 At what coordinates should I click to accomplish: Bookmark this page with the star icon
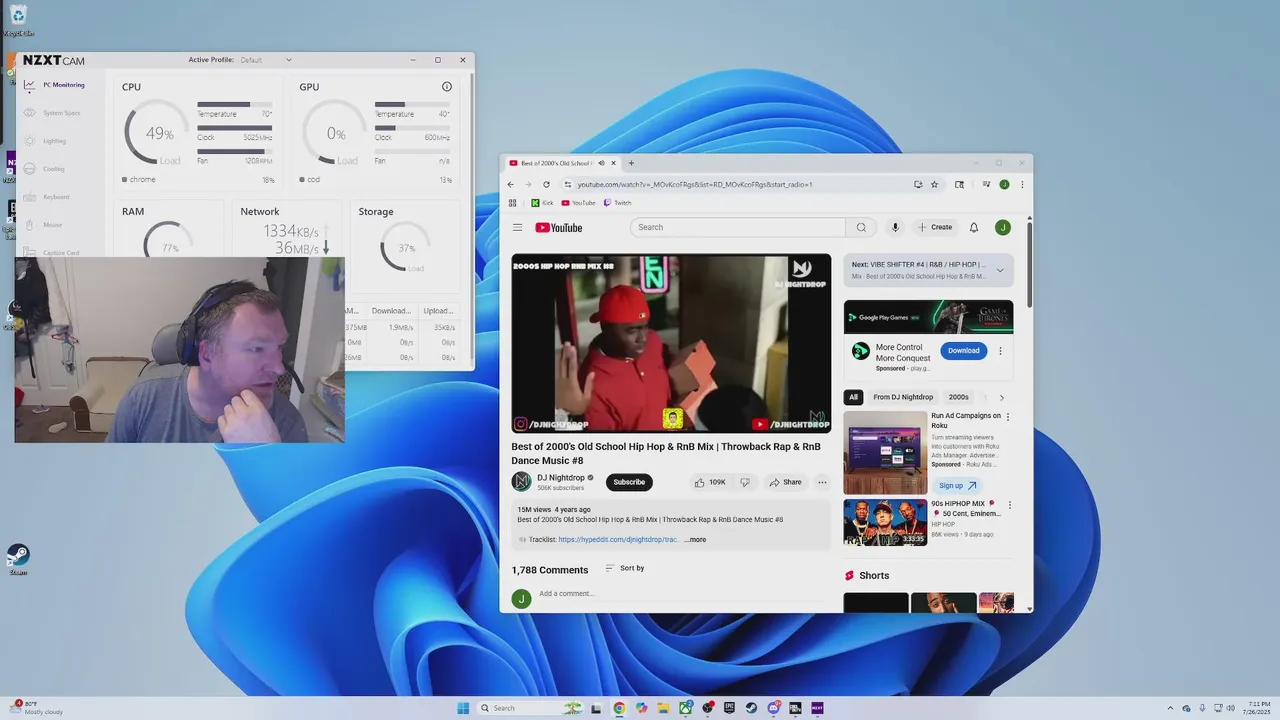coord(935,184)
